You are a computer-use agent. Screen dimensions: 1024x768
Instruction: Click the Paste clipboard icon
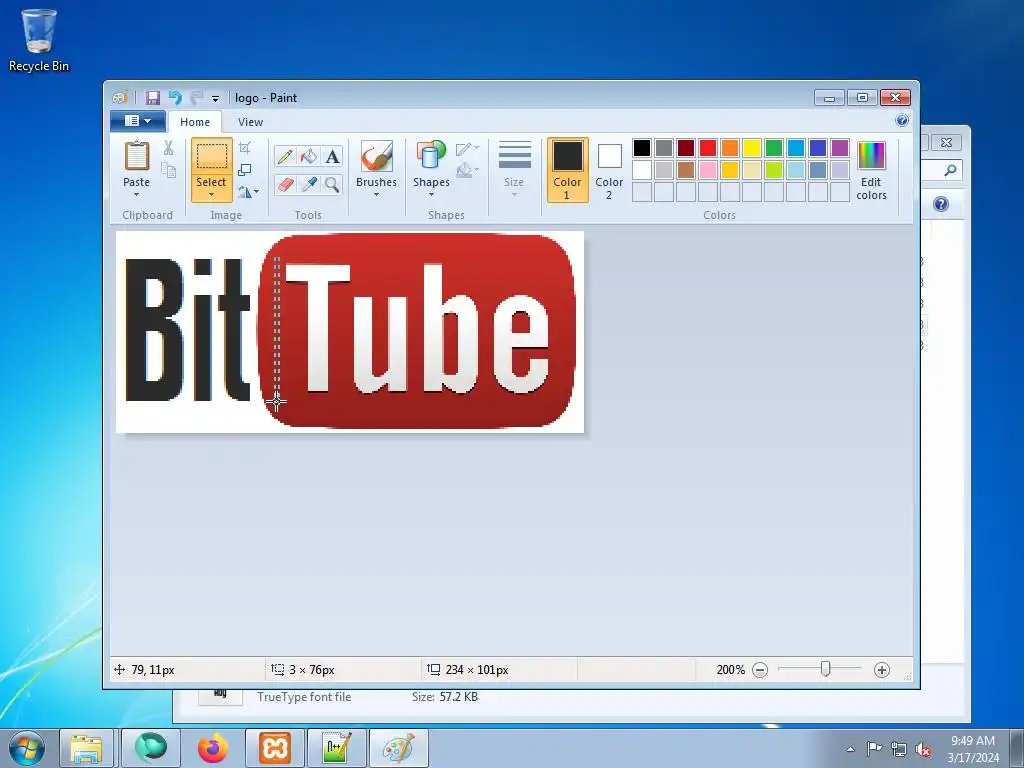[136, 157]
